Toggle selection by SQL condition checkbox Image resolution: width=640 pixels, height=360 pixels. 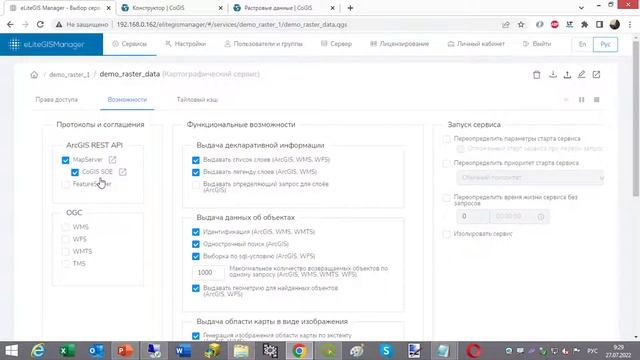pyautogui.click(x=196, y=256)
